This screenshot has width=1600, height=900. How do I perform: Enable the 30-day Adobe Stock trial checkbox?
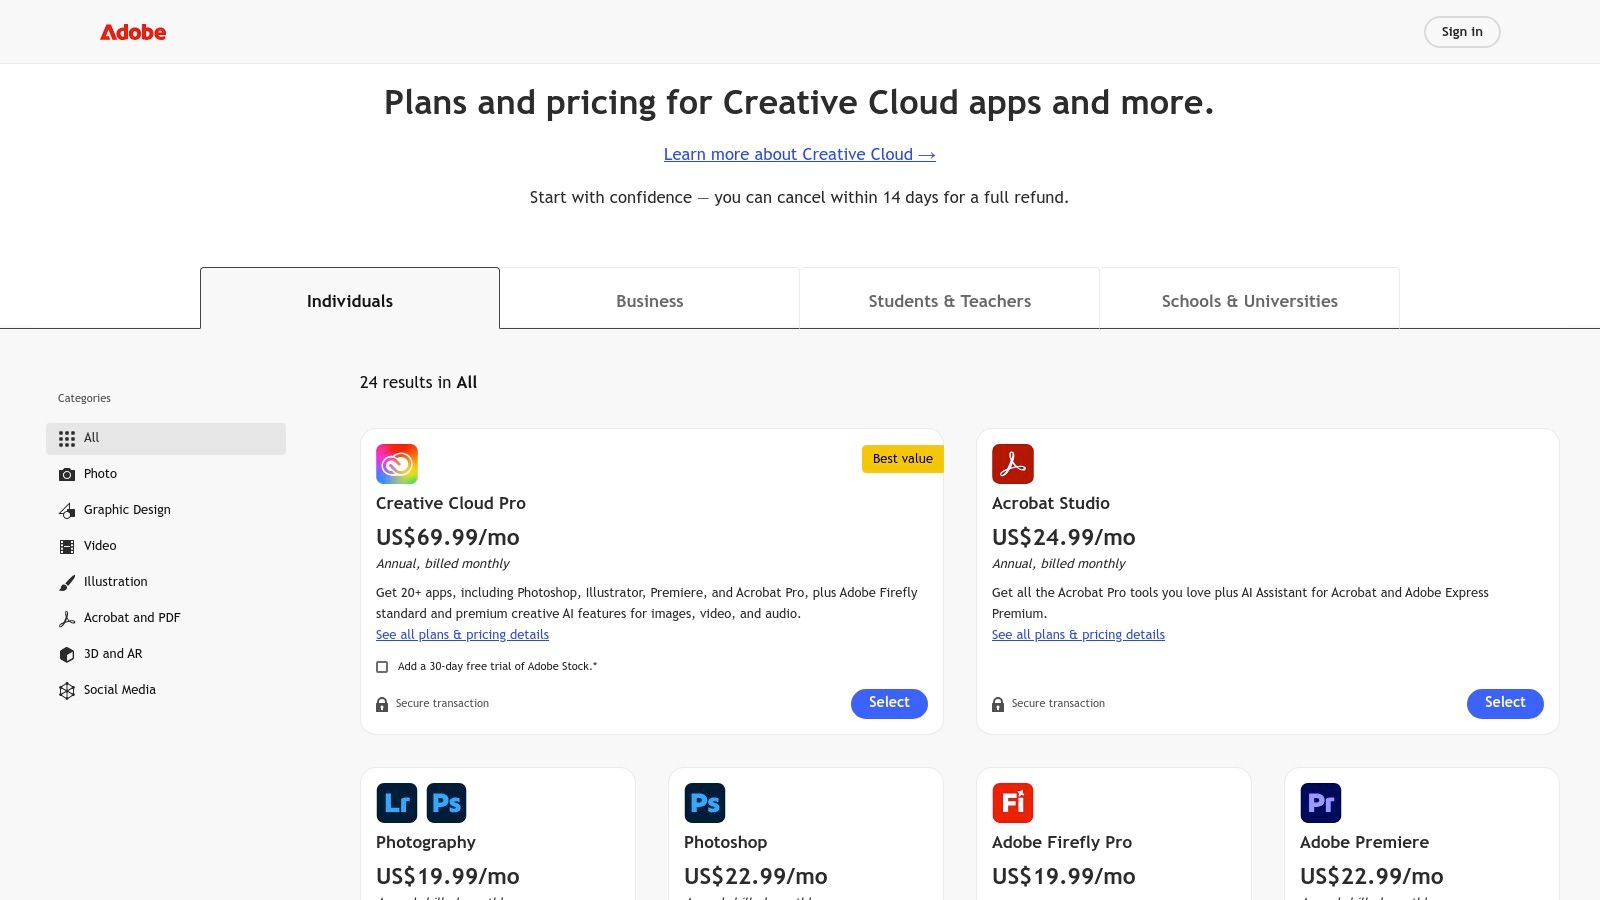[382, 666]
